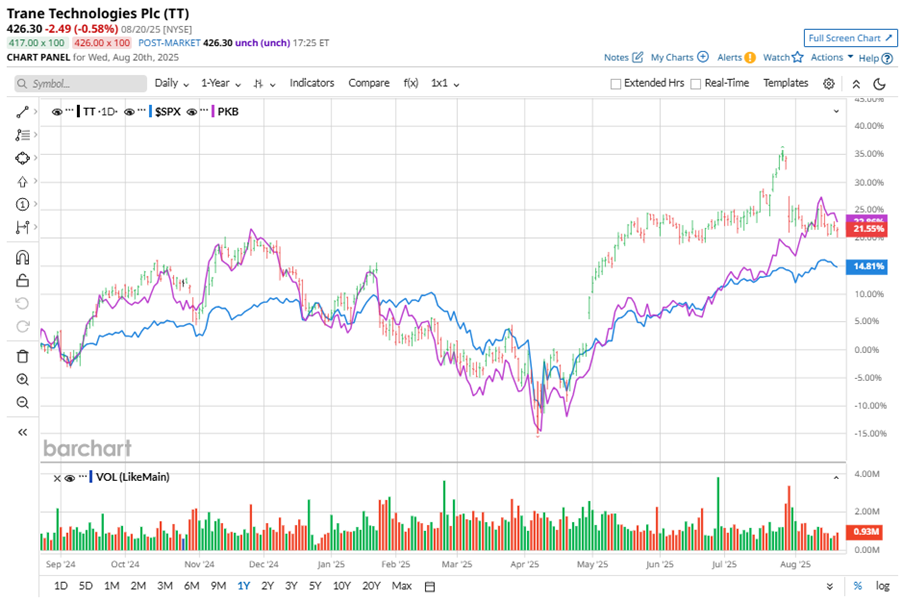Open the chart bar type dropdown
The image size is (902, 601).
[x=265, y=84]
